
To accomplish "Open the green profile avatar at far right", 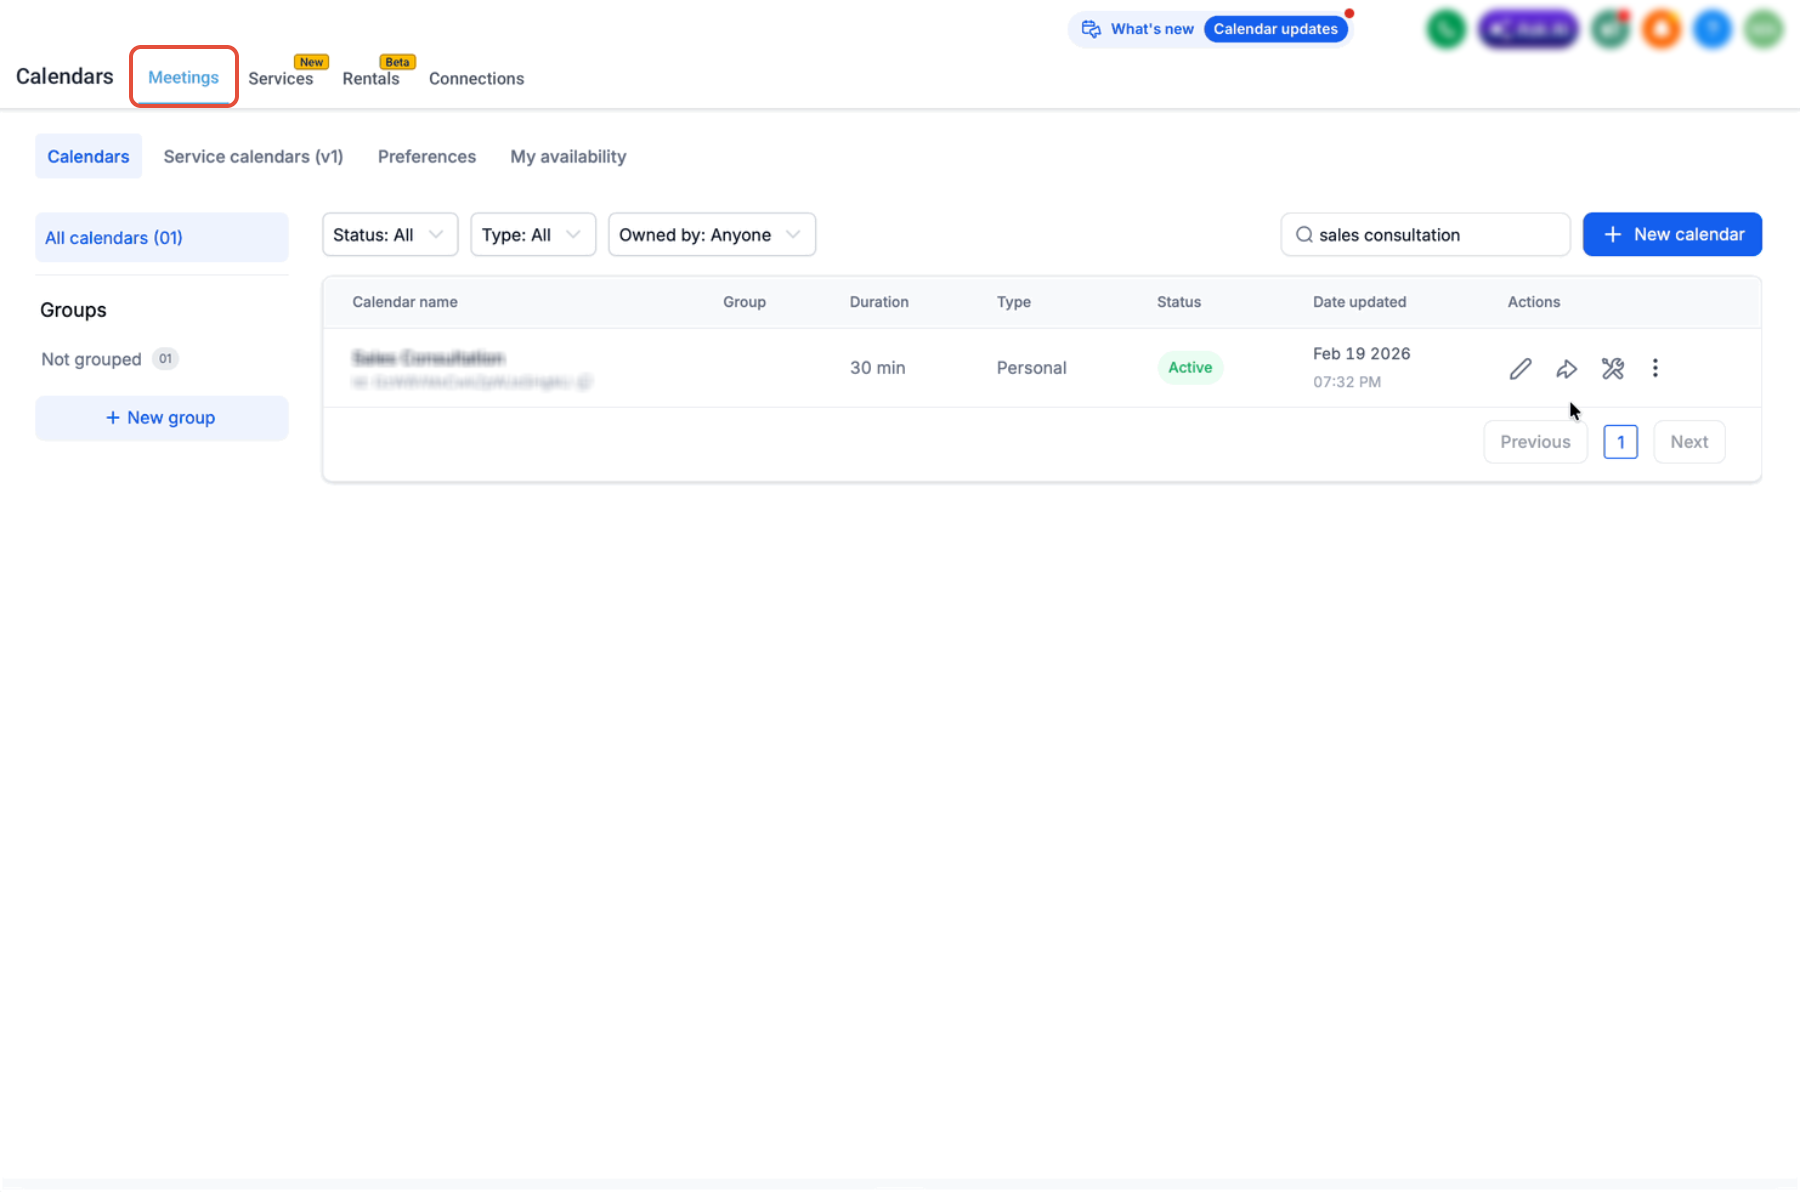I will tap(1764, 29).
